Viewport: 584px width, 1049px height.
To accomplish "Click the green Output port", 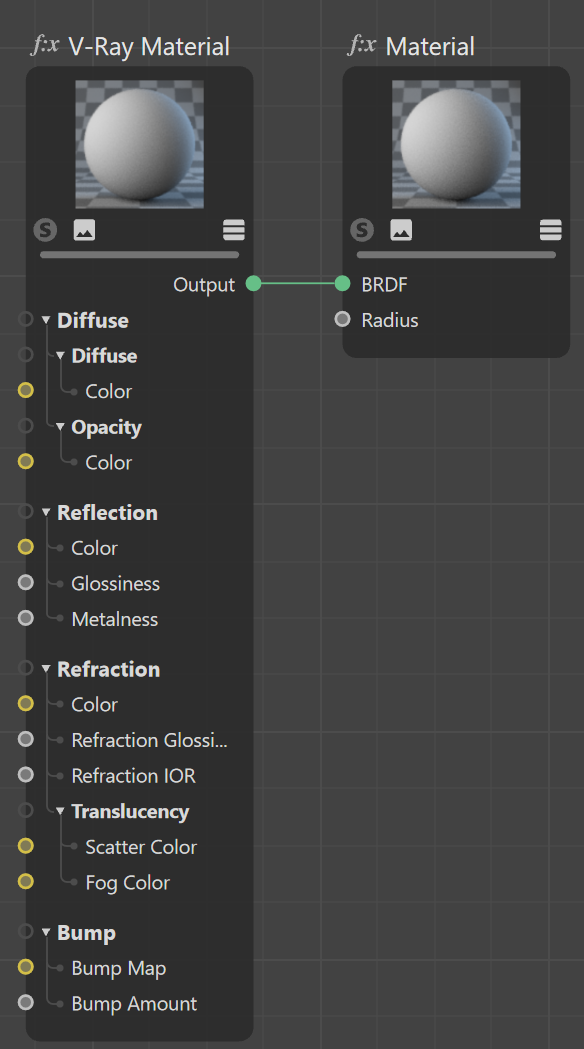I will [x=254, y=284].
